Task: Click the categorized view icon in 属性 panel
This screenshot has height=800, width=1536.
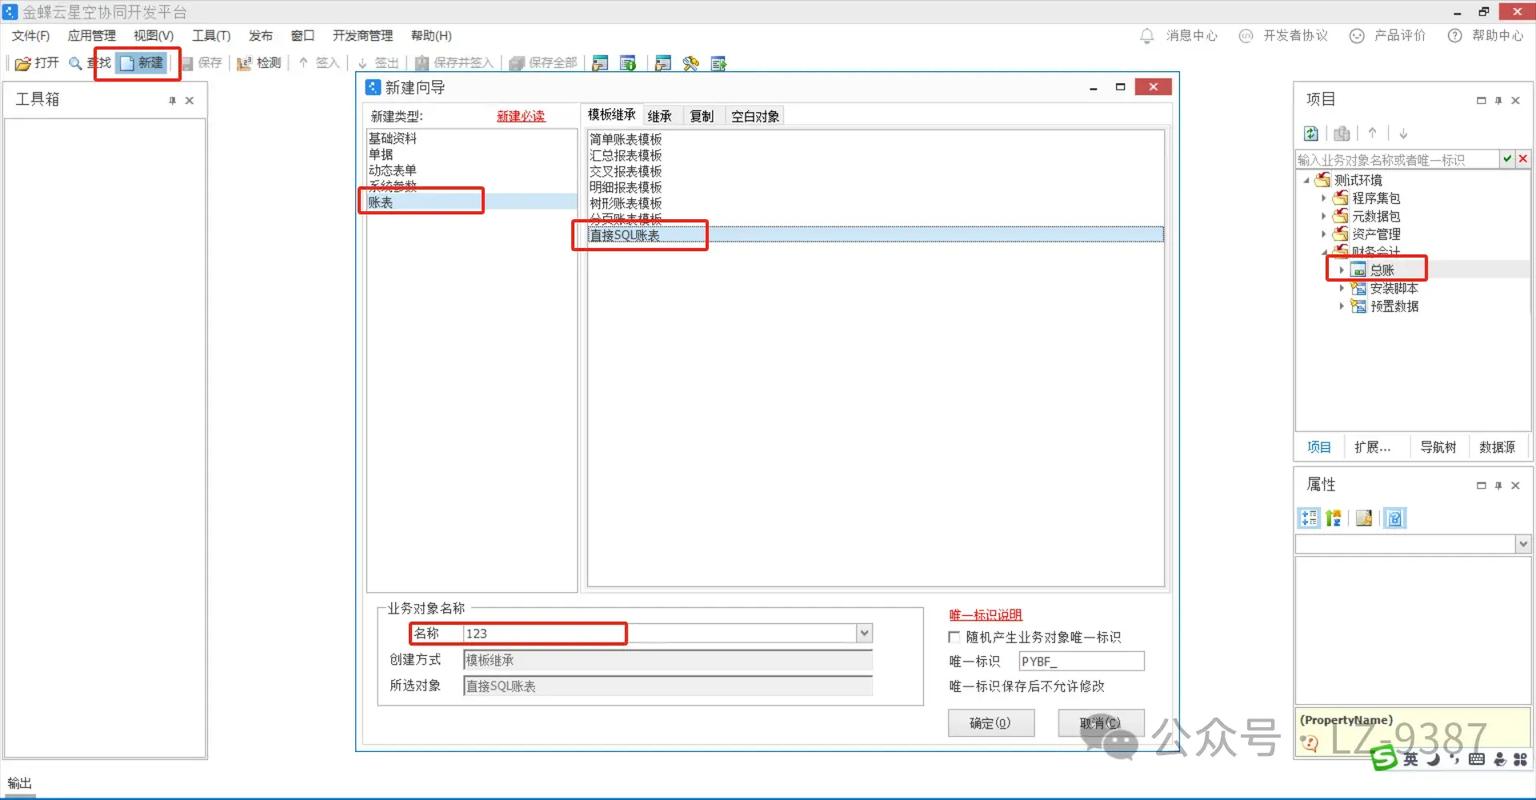Action: 1309,518
